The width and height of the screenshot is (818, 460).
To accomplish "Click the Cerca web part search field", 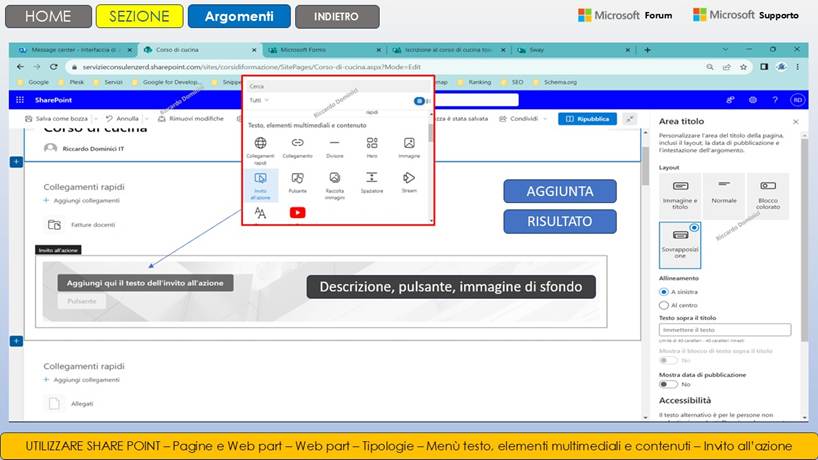I will click(x=336, y=86).
